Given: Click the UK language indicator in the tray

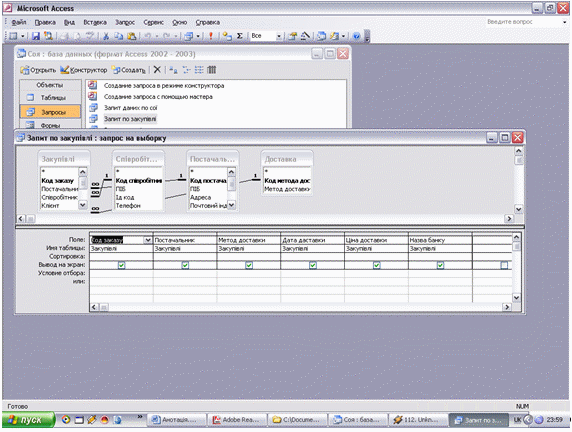Looking at the screenshot, I should click(x=517, y=420).
